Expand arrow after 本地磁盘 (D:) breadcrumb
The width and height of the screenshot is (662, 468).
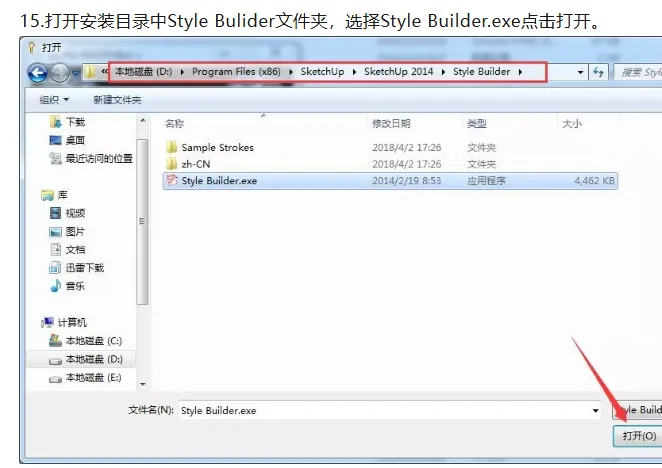(182, 72)
